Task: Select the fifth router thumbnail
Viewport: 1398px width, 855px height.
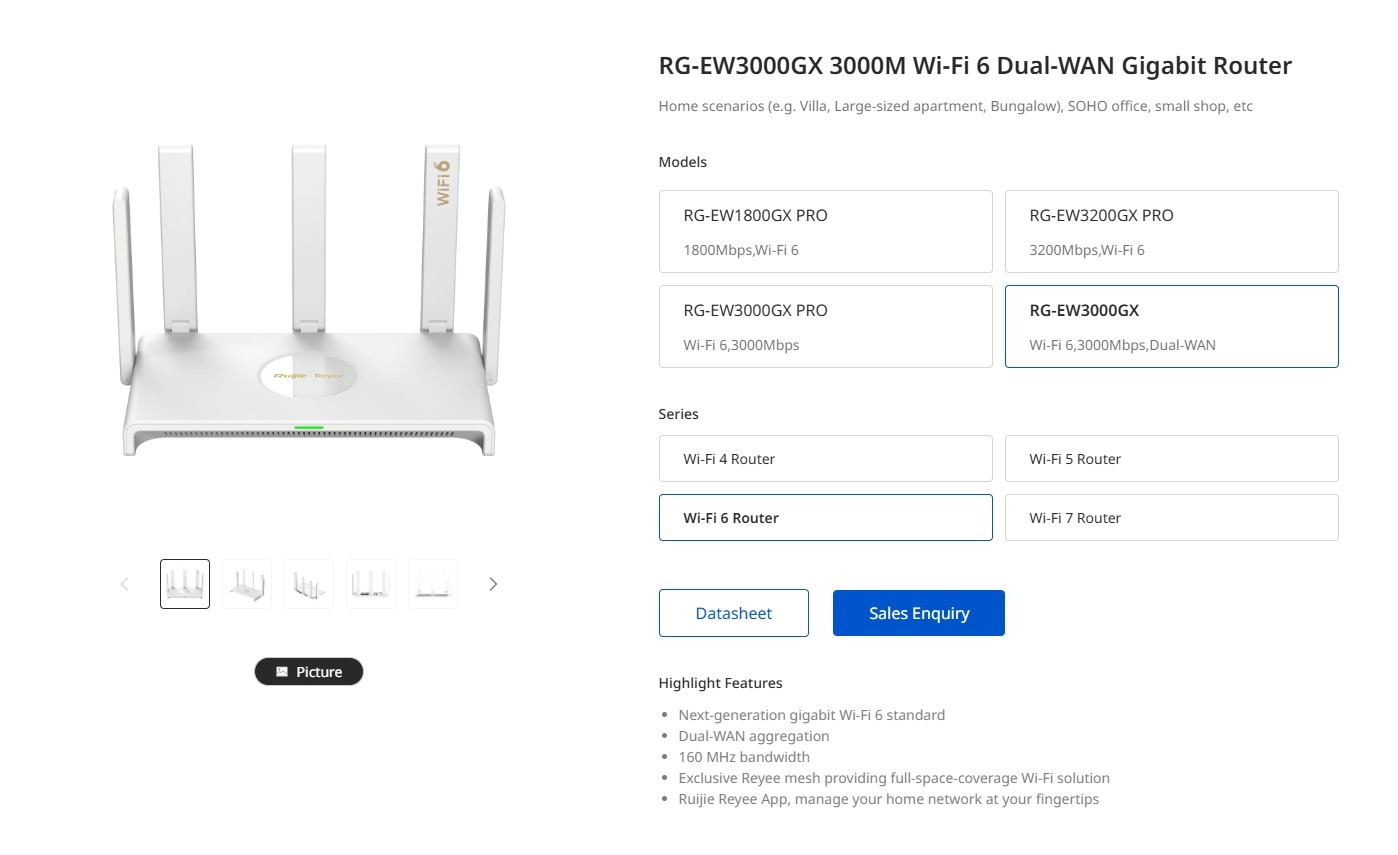Action: (x=432, y=583)
